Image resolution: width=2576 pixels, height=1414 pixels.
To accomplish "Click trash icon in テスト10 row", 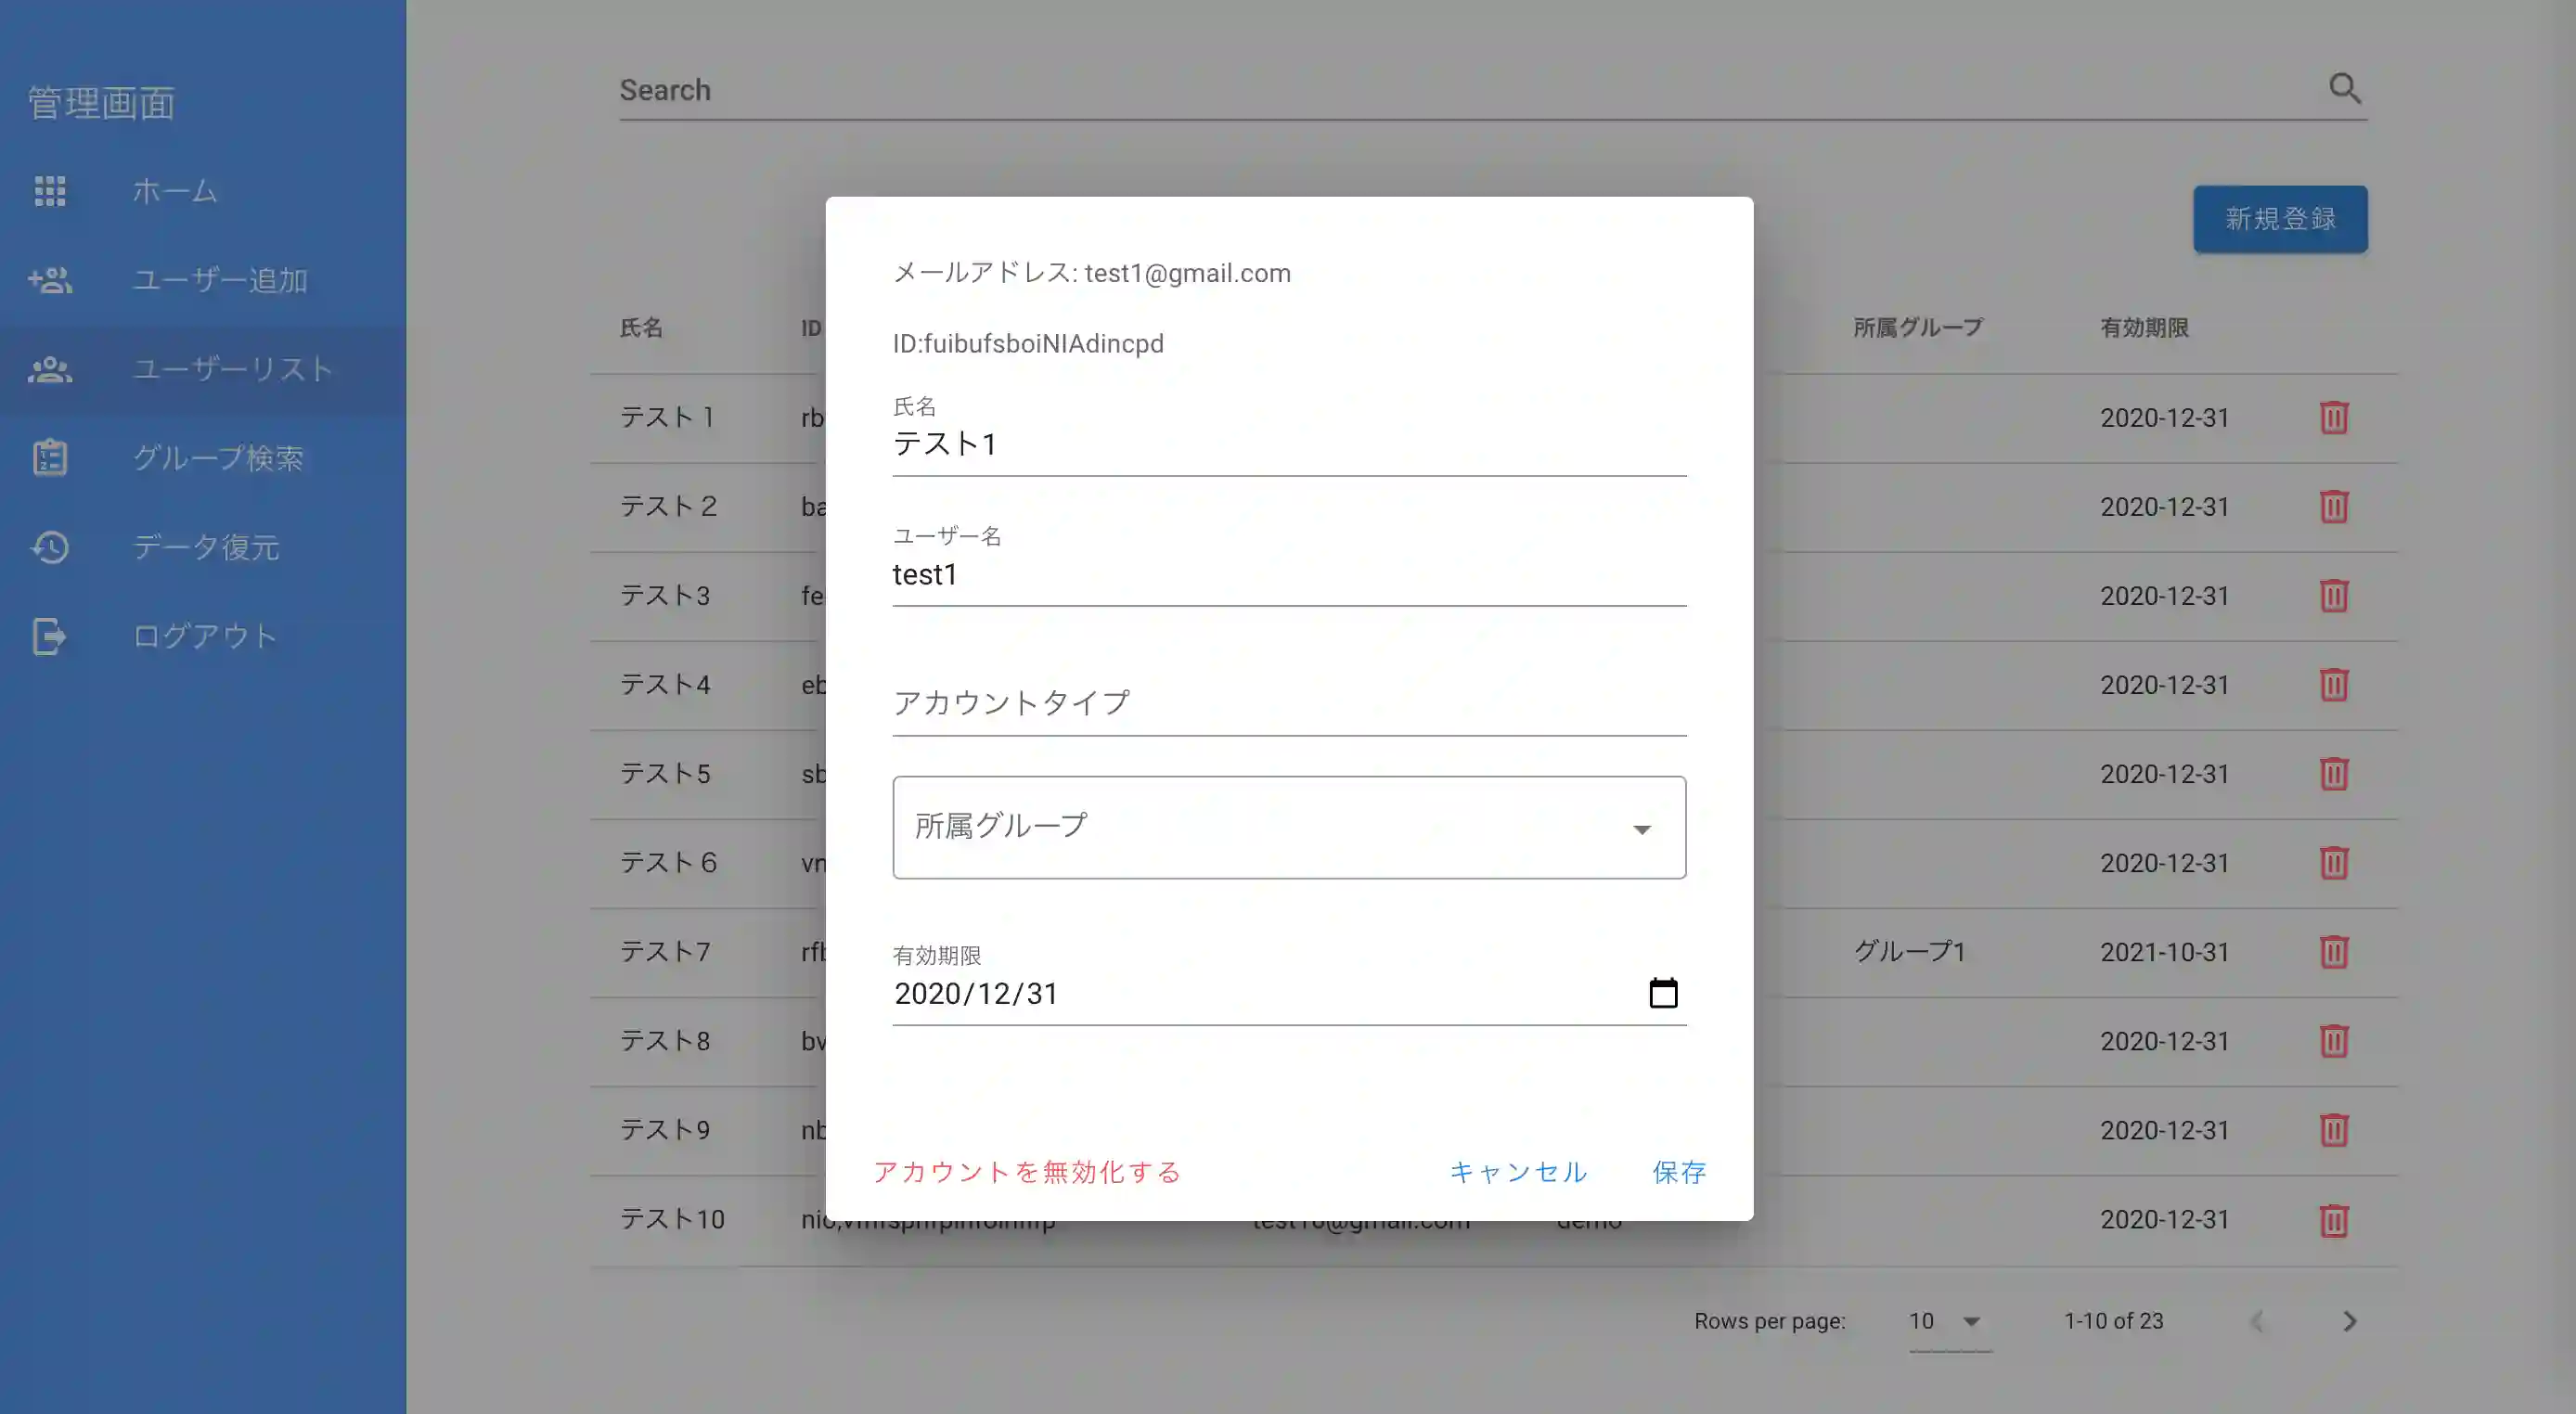I will point(2333,1220).
